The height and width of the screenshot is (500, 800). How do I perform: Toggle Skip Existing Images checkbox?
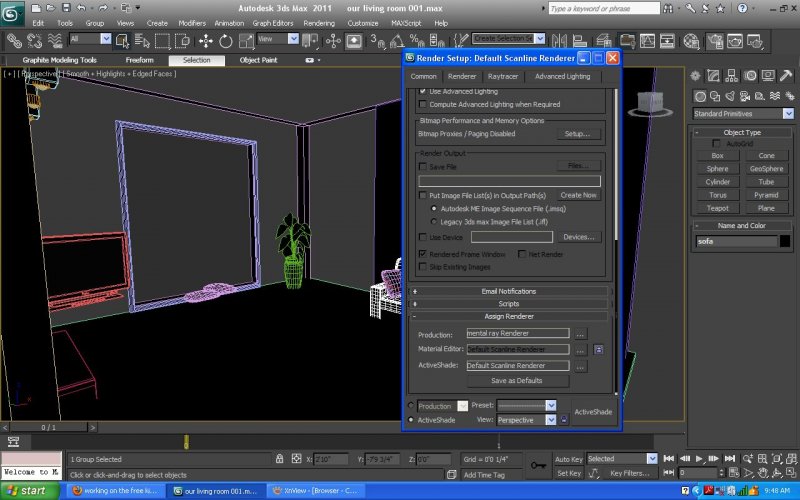pos(422,267)
